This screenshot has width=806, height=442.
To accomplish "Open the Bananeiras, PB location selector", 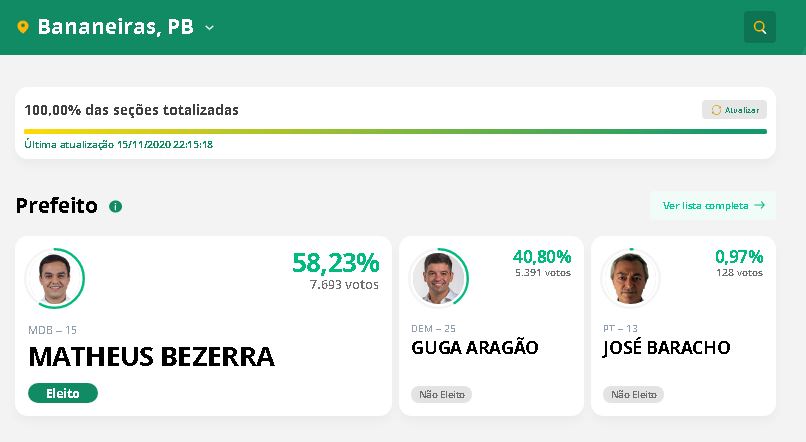I will [115, 27].
